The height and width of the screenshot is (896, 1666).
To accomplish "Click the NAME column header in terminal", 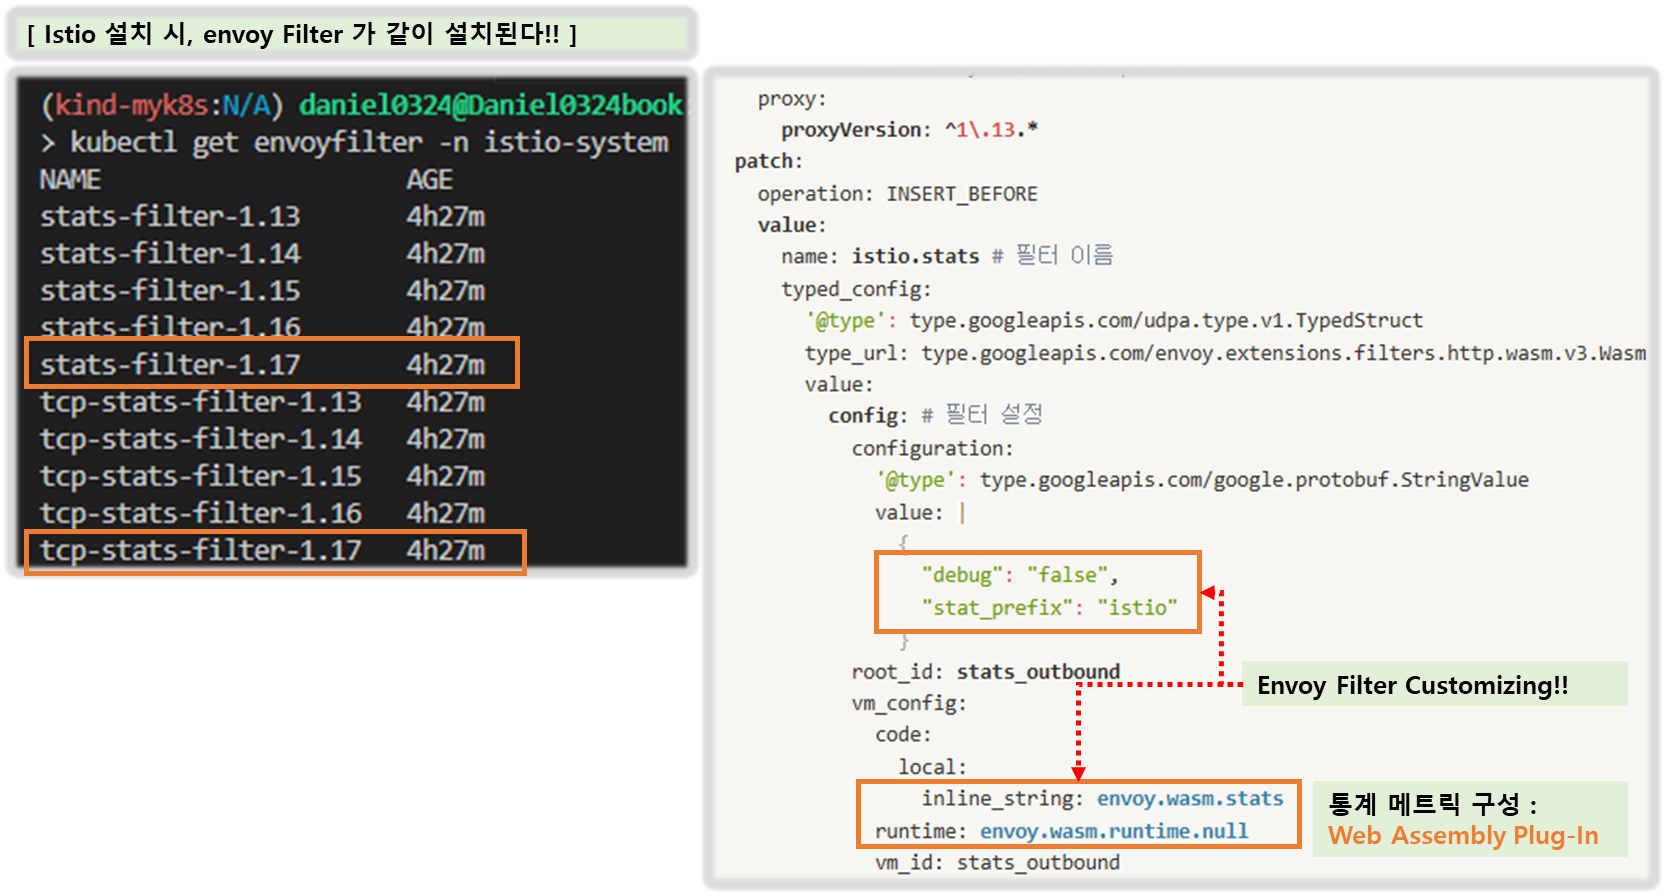I will coord(70,180).
